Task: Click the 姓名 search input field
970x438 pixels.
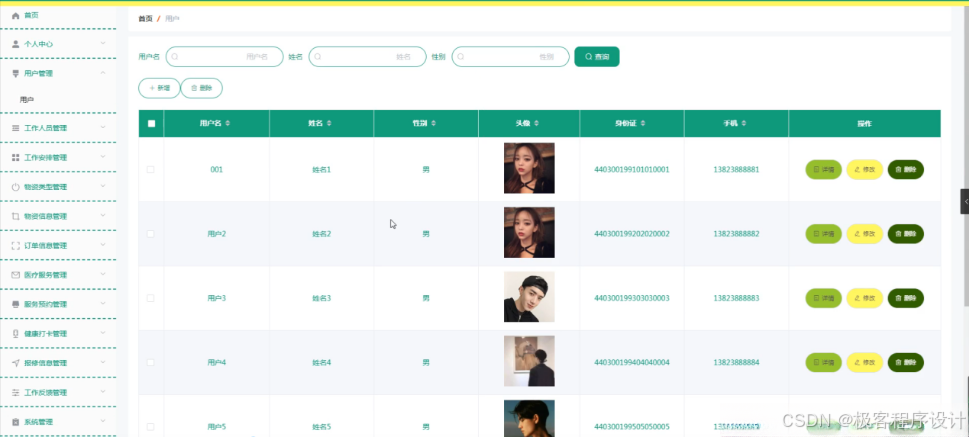Action: tap(367, 57)
